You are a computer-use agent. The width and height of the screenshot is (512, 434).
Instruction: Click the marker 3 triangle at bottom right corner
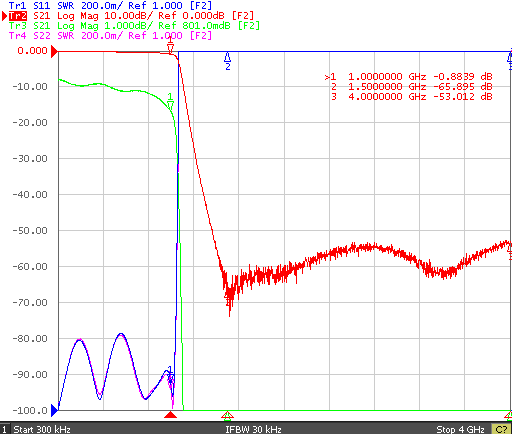(509, 415)
